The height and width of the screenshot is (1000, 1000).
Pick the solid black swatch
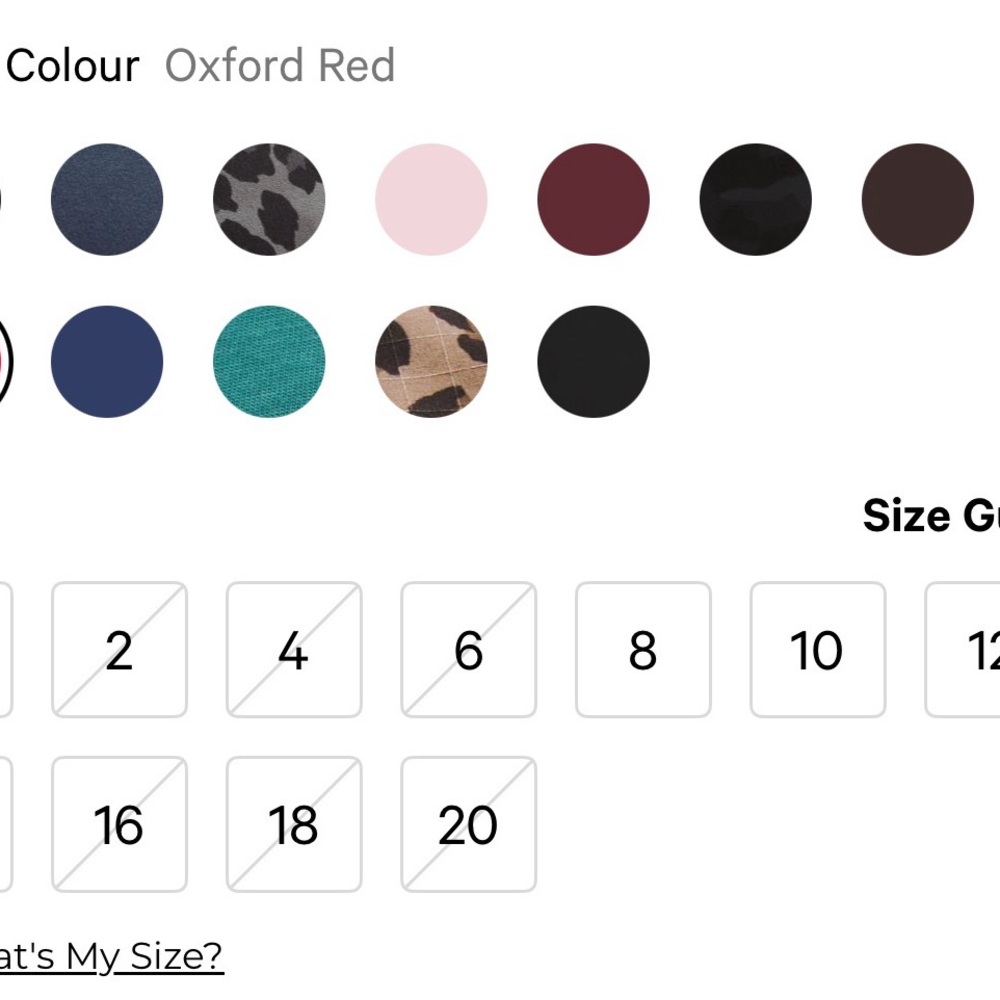(x=594, y=362)
